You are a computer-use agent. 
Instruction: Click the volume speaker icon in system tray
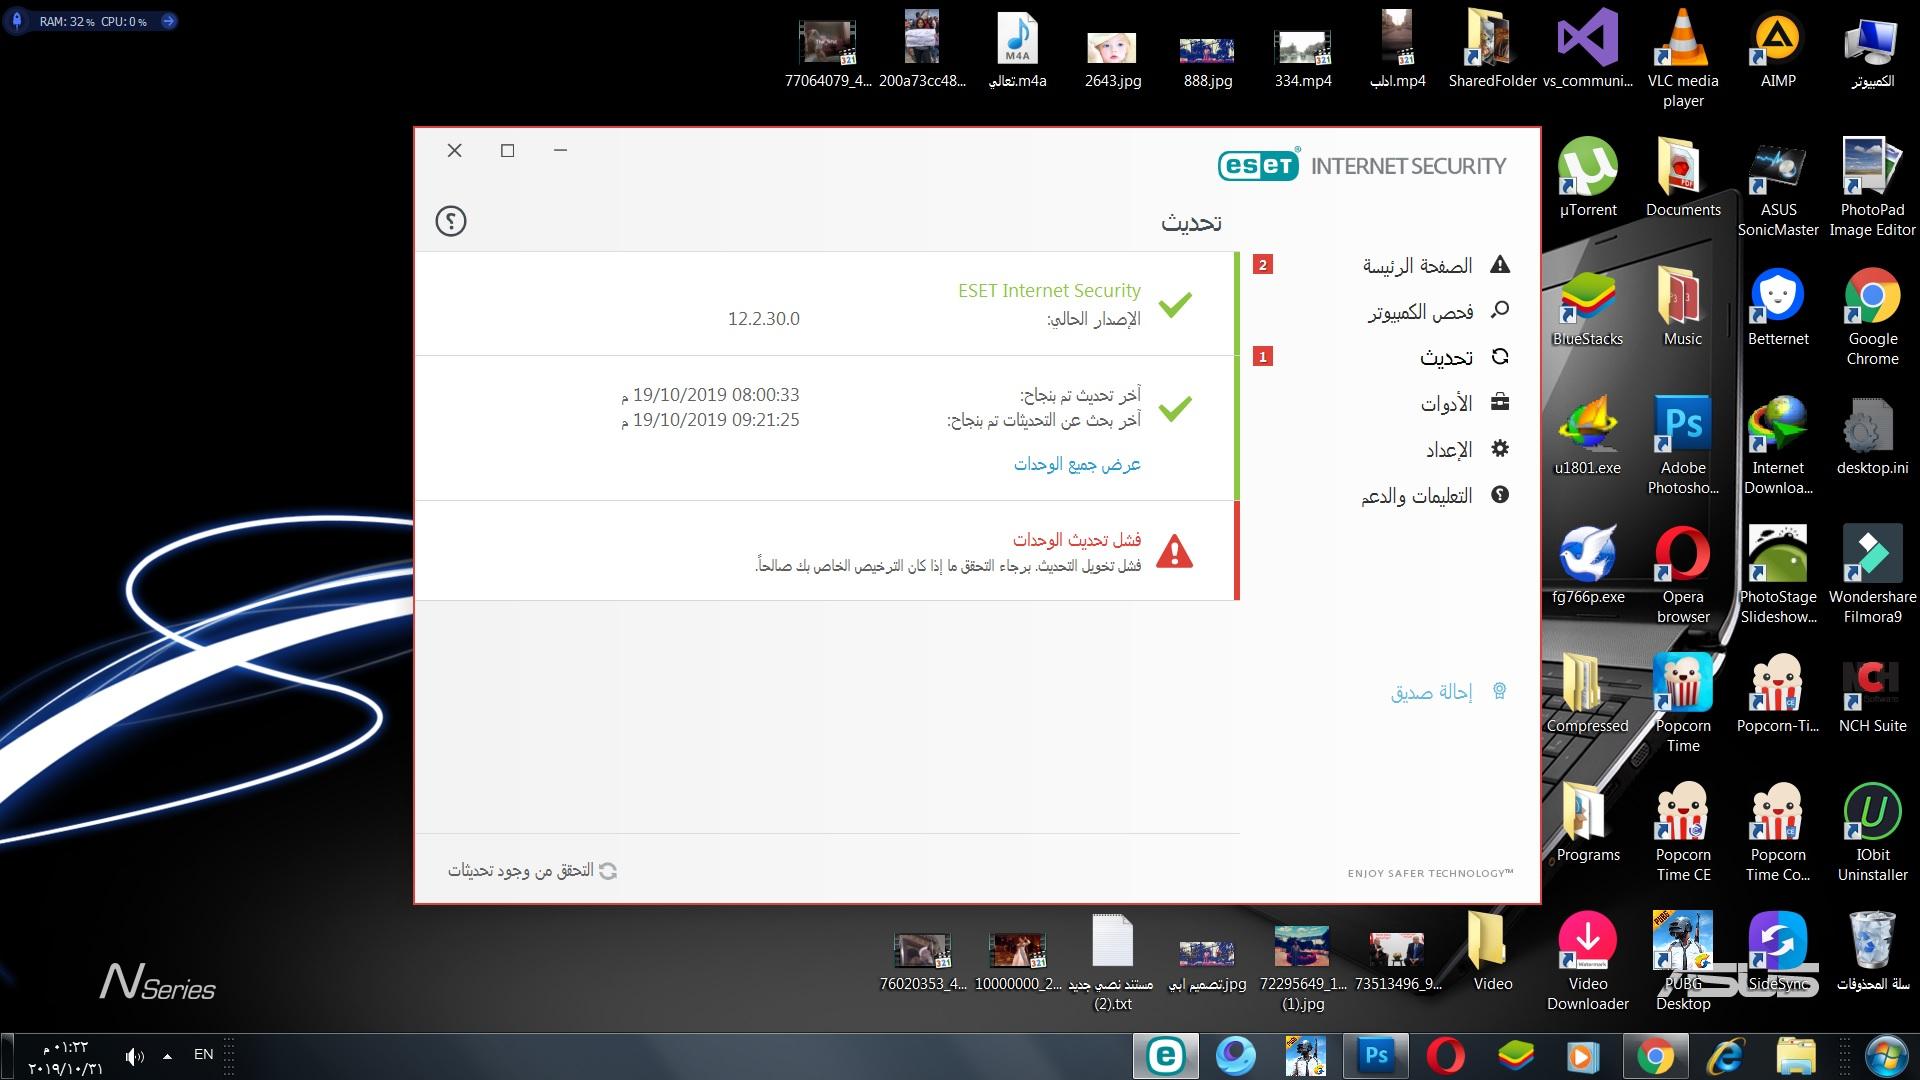coord(134,1055)
